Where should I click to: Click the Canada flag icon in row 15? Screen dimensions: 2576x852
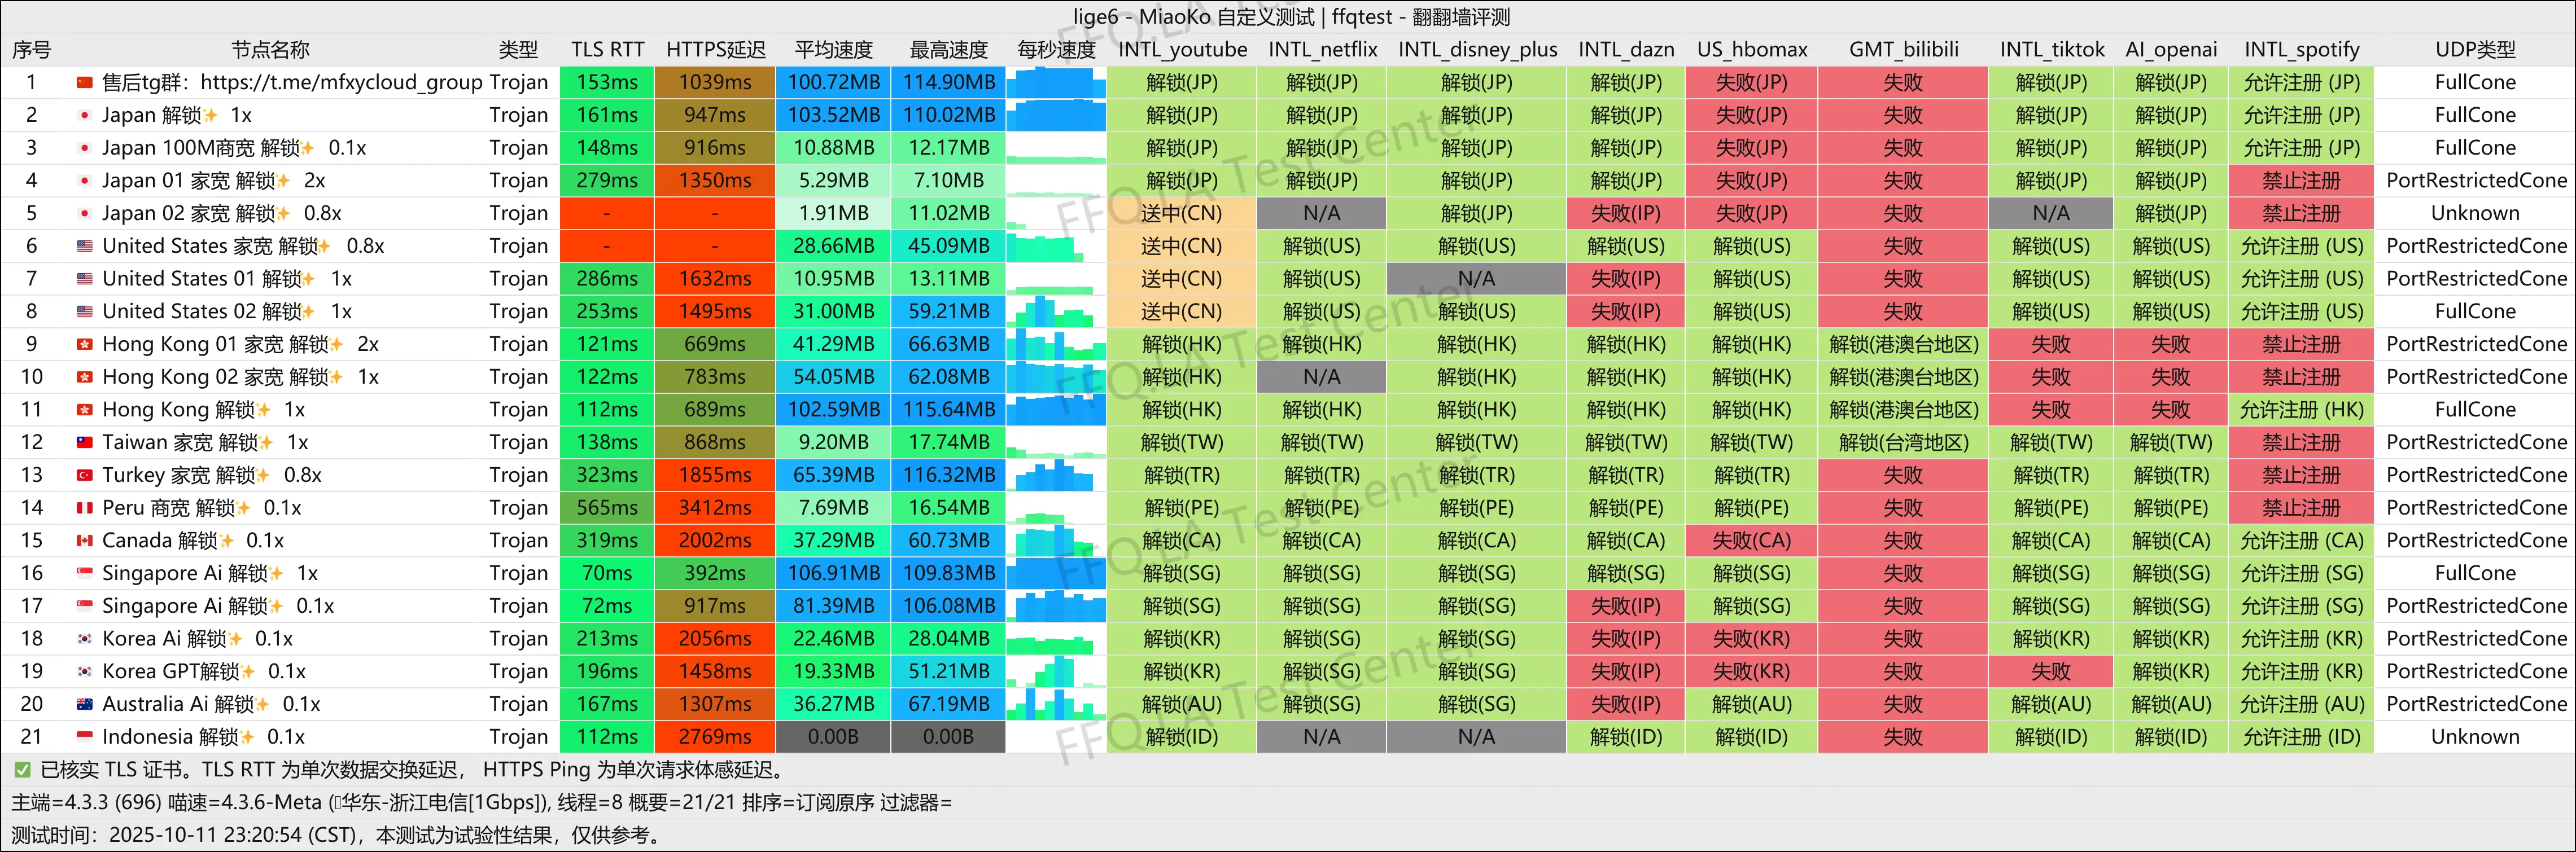coord(84,540)
